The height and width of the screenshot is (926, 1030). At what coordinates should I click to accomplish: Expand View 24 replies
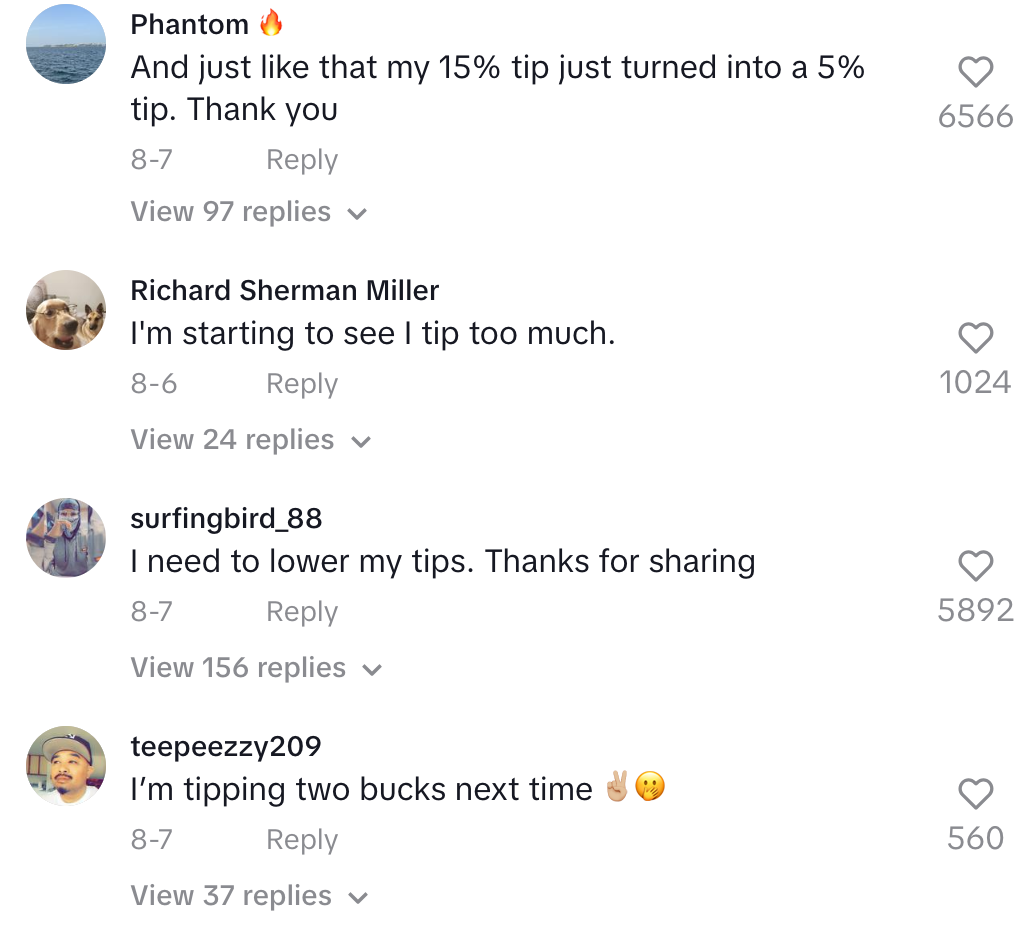click(250, 440)
